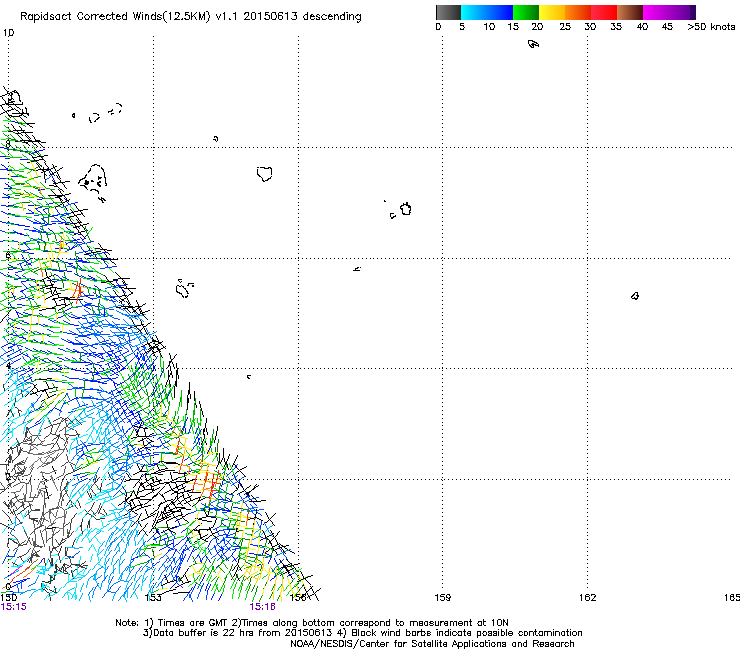The width and height of the screenshot is (740, 650).
Task: Click the '15' legend scale label
Action: 513,27
